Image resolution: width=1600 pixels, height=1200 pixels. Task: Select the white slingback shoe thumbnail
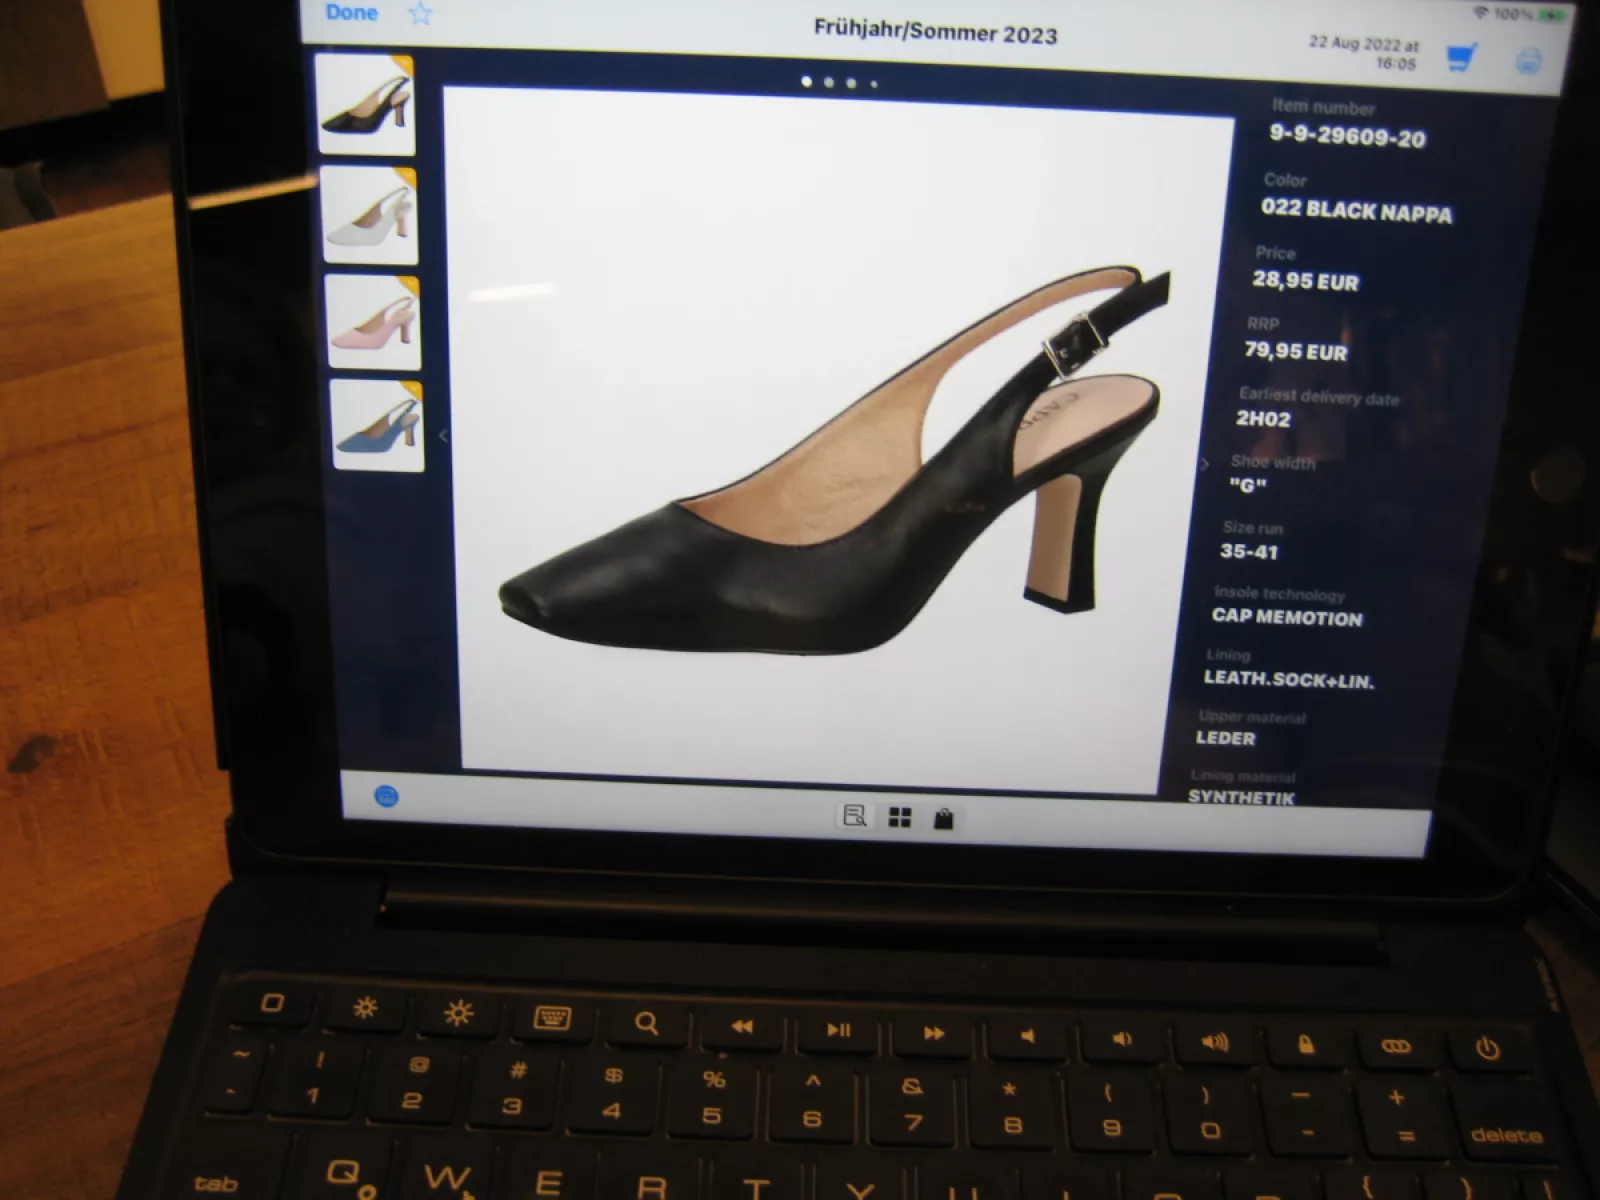coord(372,216)
